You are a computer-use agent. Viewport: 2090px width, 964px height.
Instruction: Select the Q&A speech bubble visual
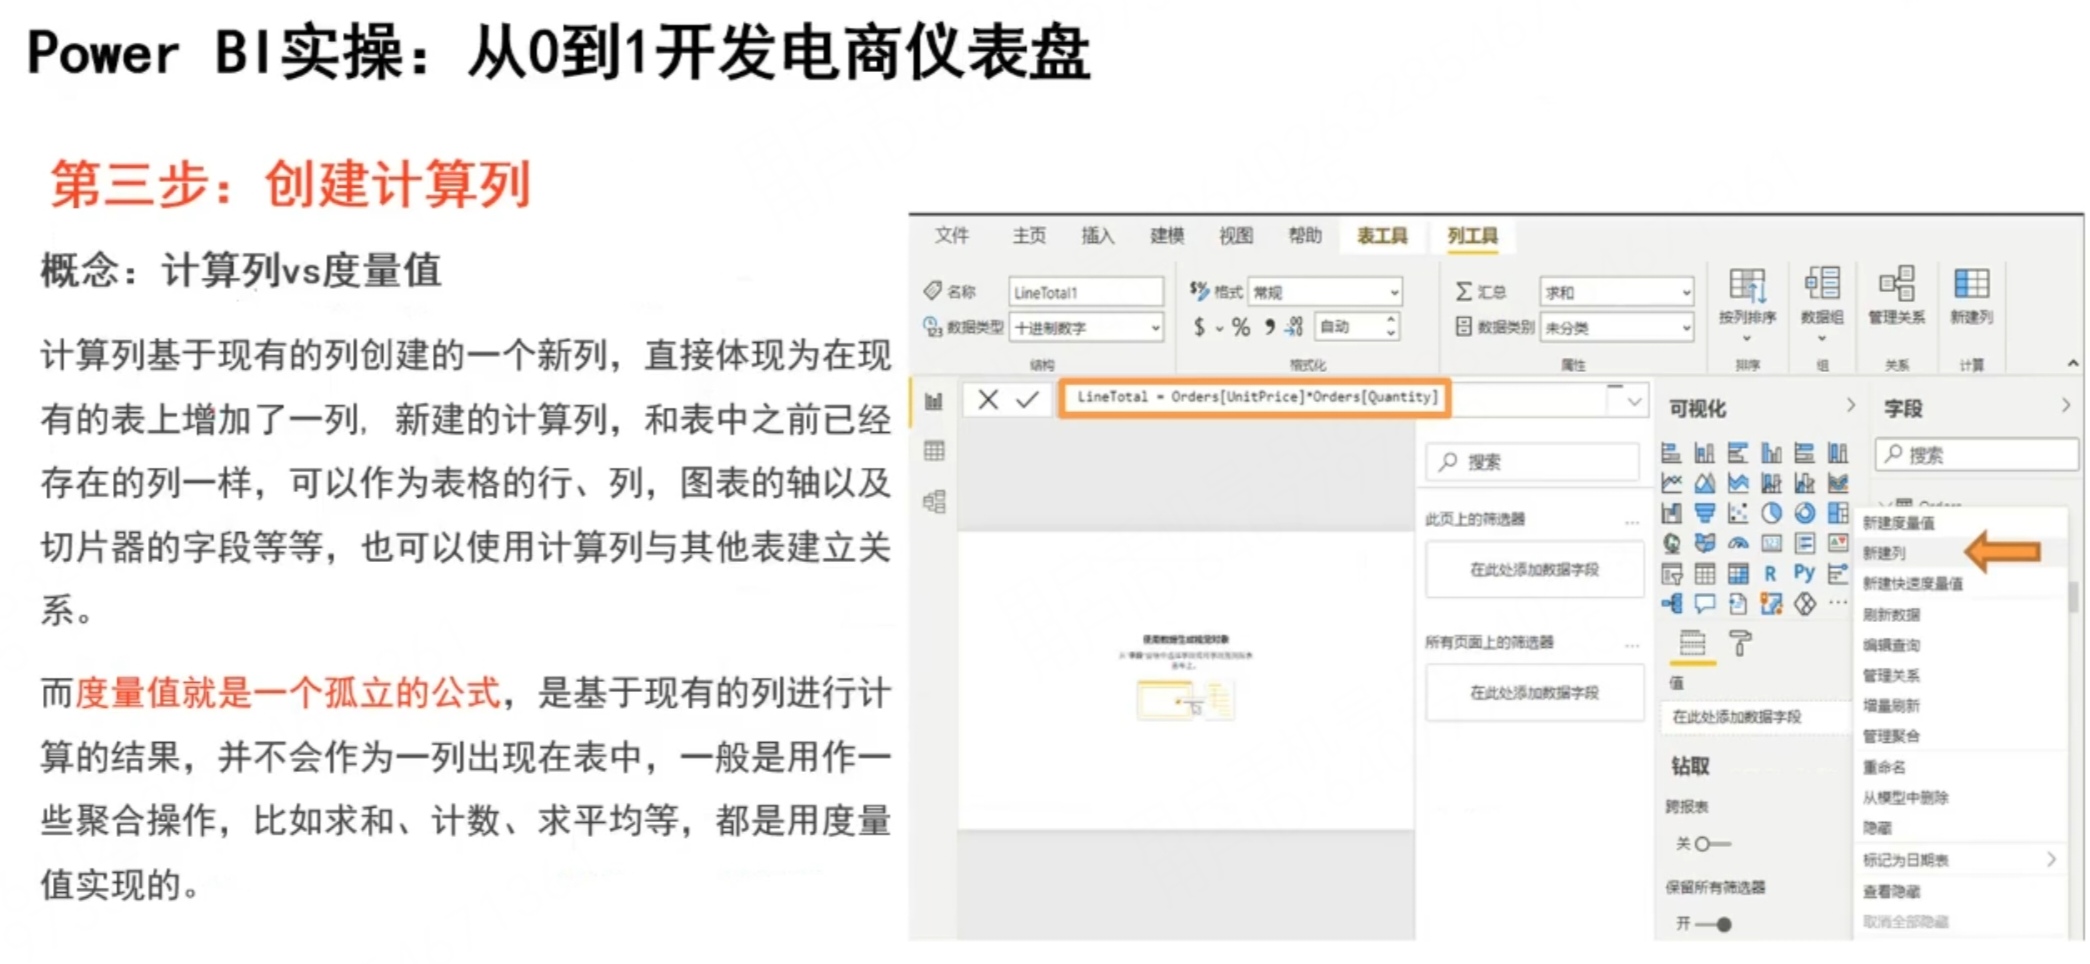[1704, 604]
